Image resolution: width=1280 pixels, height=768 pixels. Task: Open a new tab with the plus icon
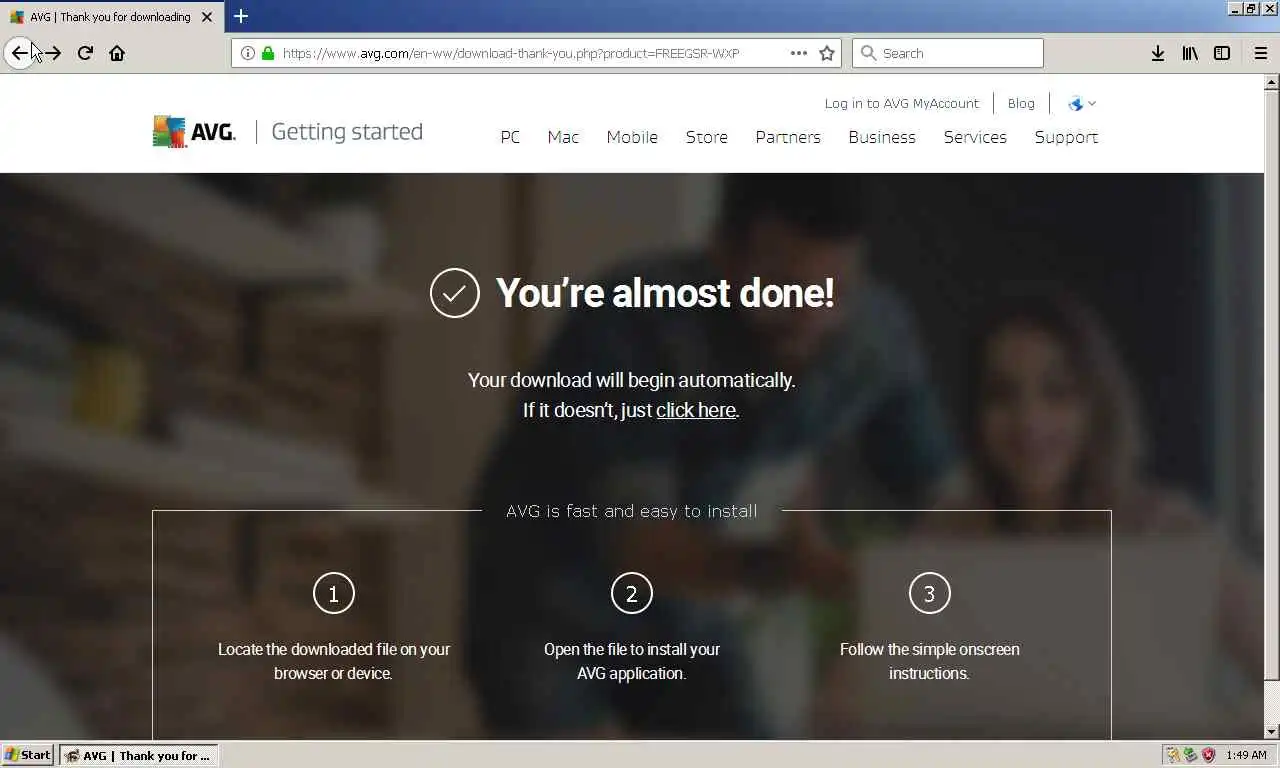tap(241, 16)
